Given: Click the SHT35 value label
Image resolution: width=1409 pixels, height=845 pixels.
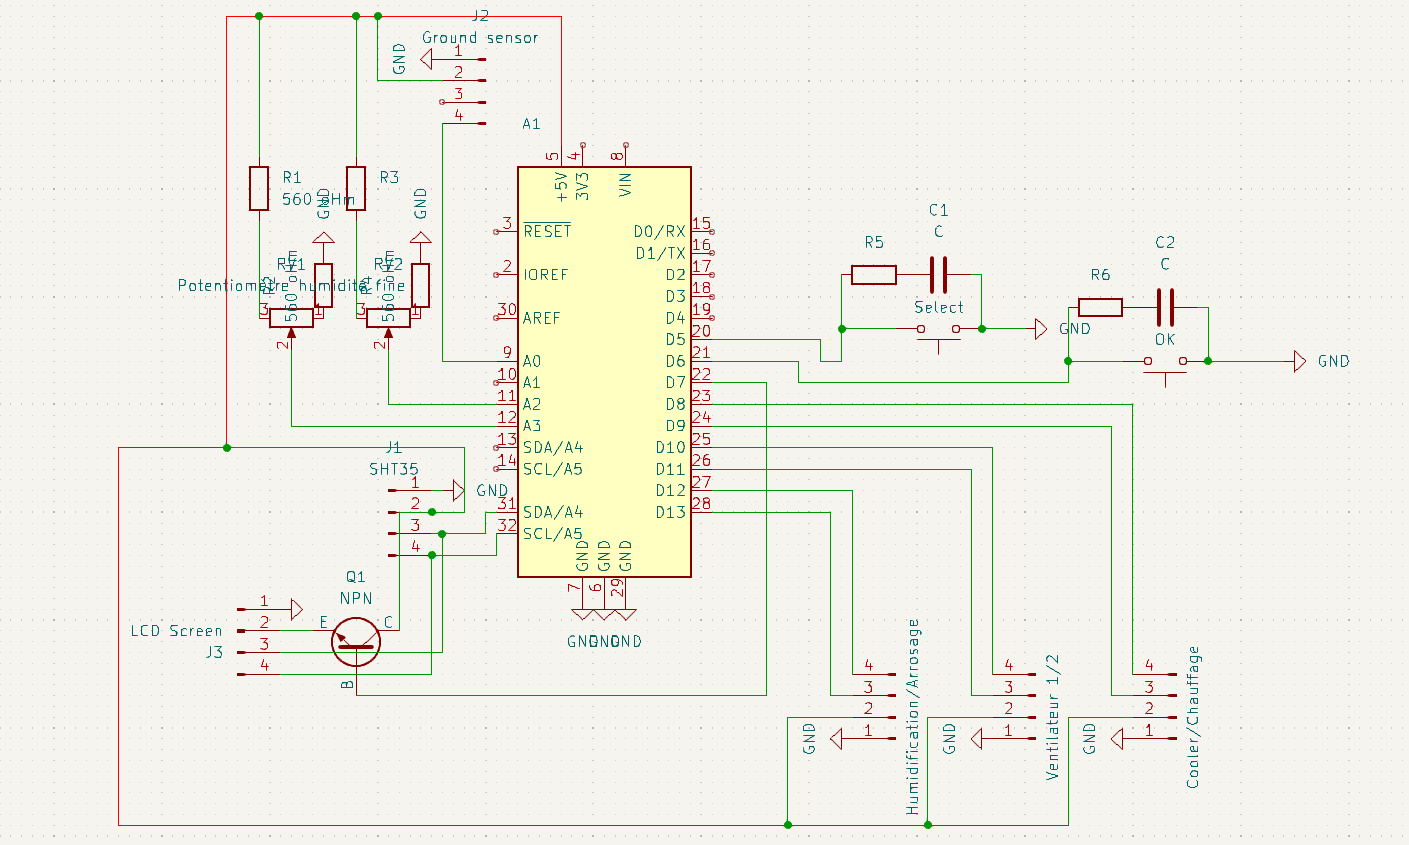Looking at the screenshot, I should pyautogui.click(x=394, y=469).
